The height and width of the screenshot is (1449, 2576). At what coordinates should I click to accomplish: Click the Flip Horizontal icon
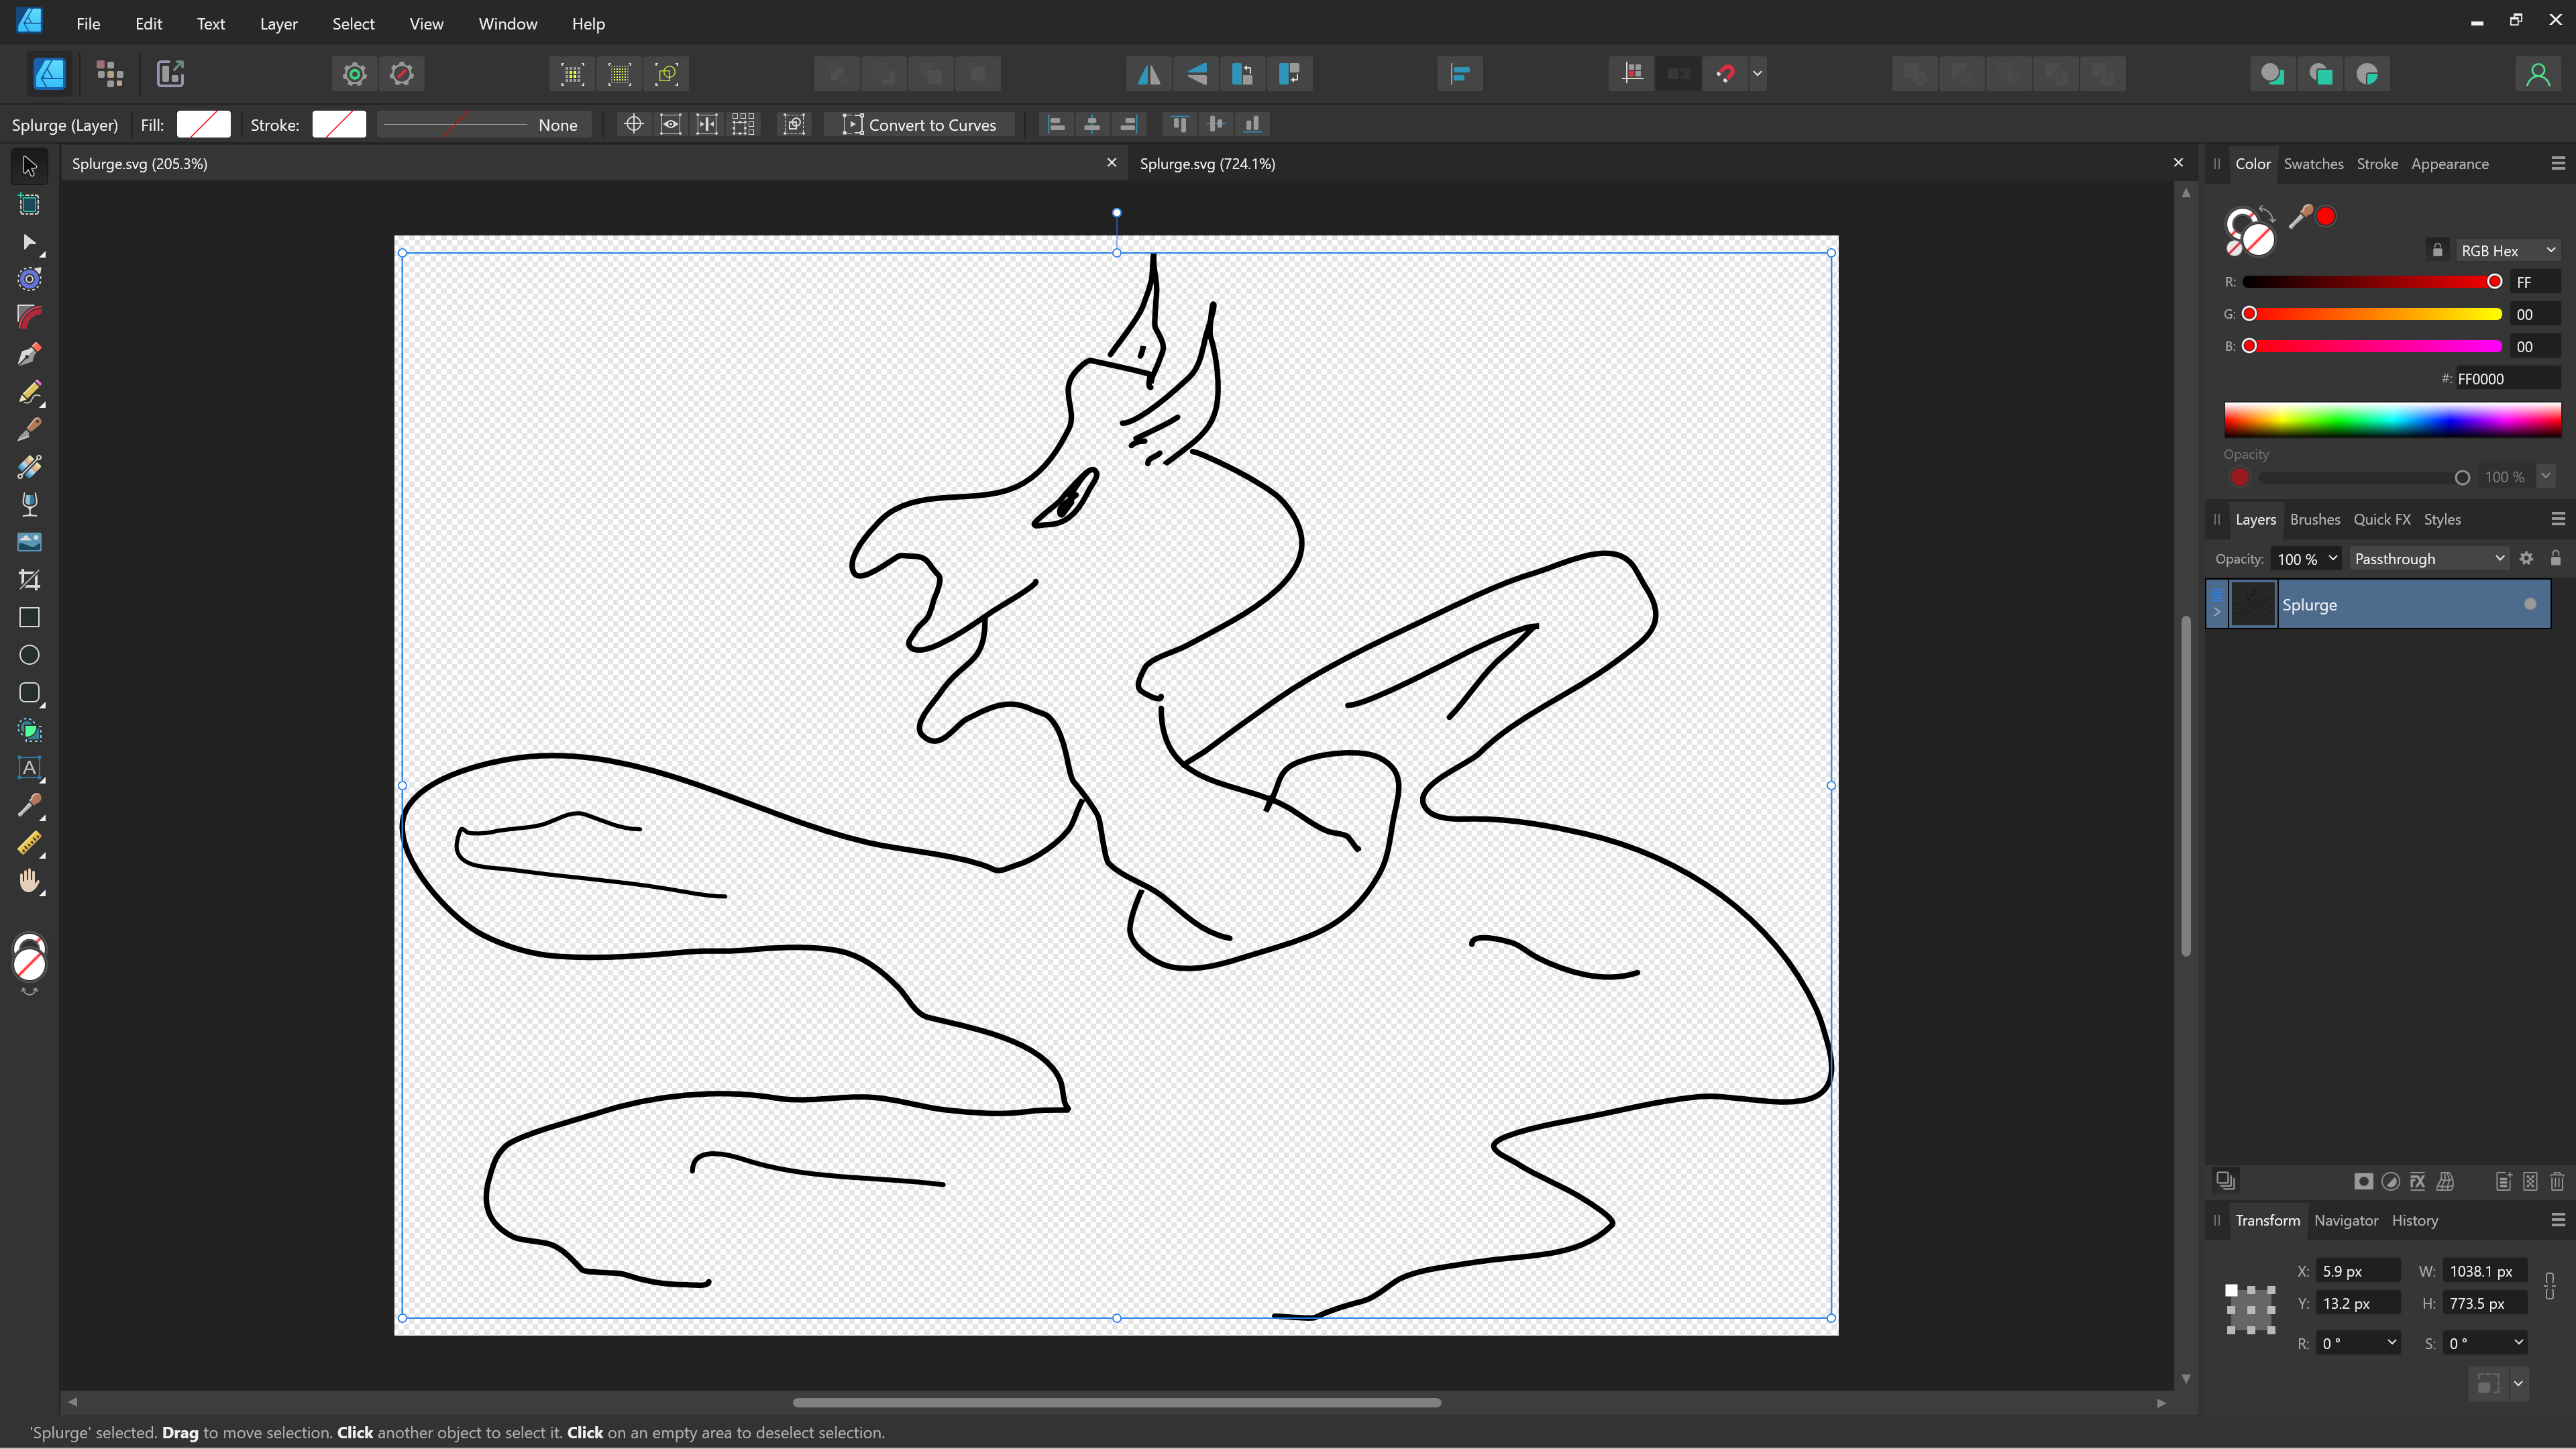click(x=1149, y=73)
